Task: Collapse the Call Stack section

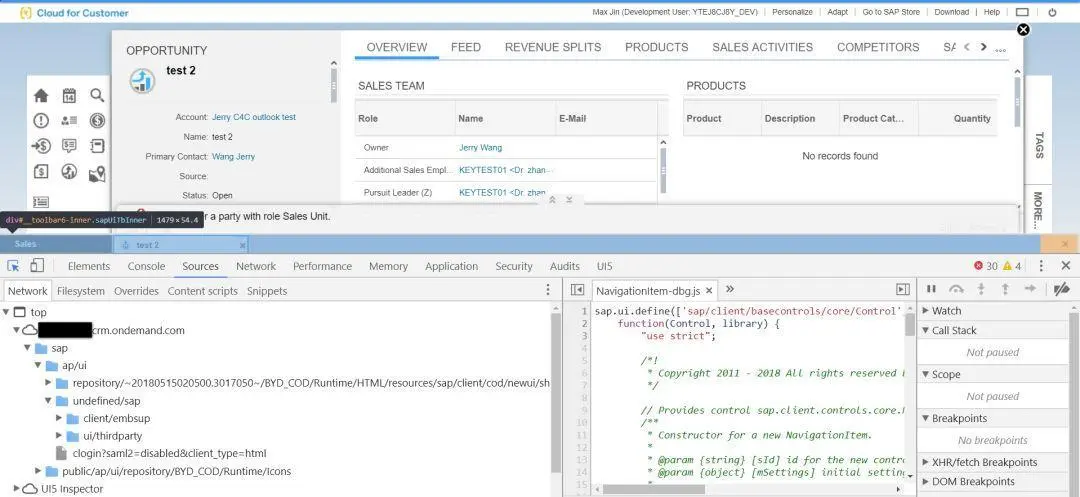Action: 926,330
